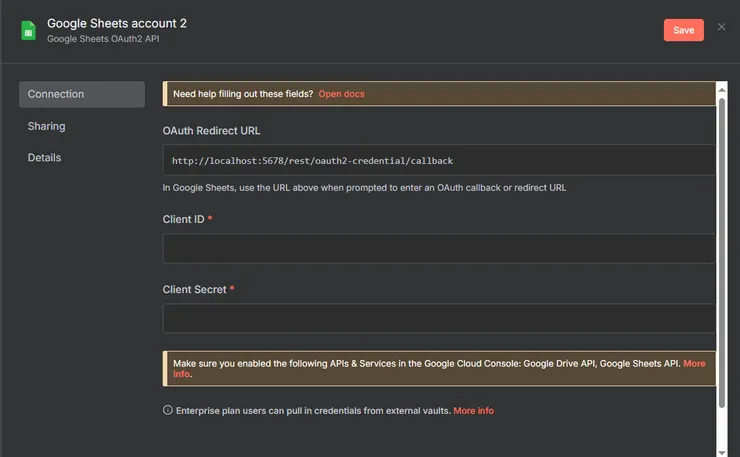Focus the Client Secret input field

[439, 318]
